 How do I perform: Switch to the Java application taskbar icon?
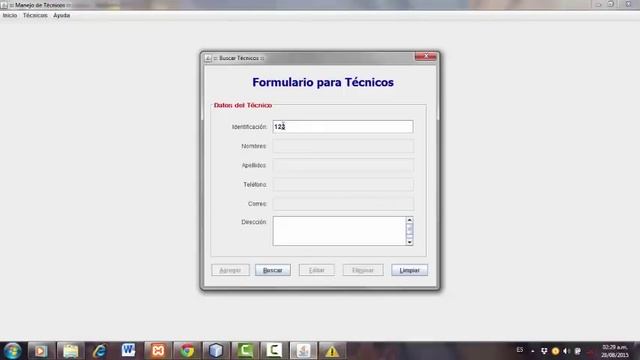click(303, 351)
